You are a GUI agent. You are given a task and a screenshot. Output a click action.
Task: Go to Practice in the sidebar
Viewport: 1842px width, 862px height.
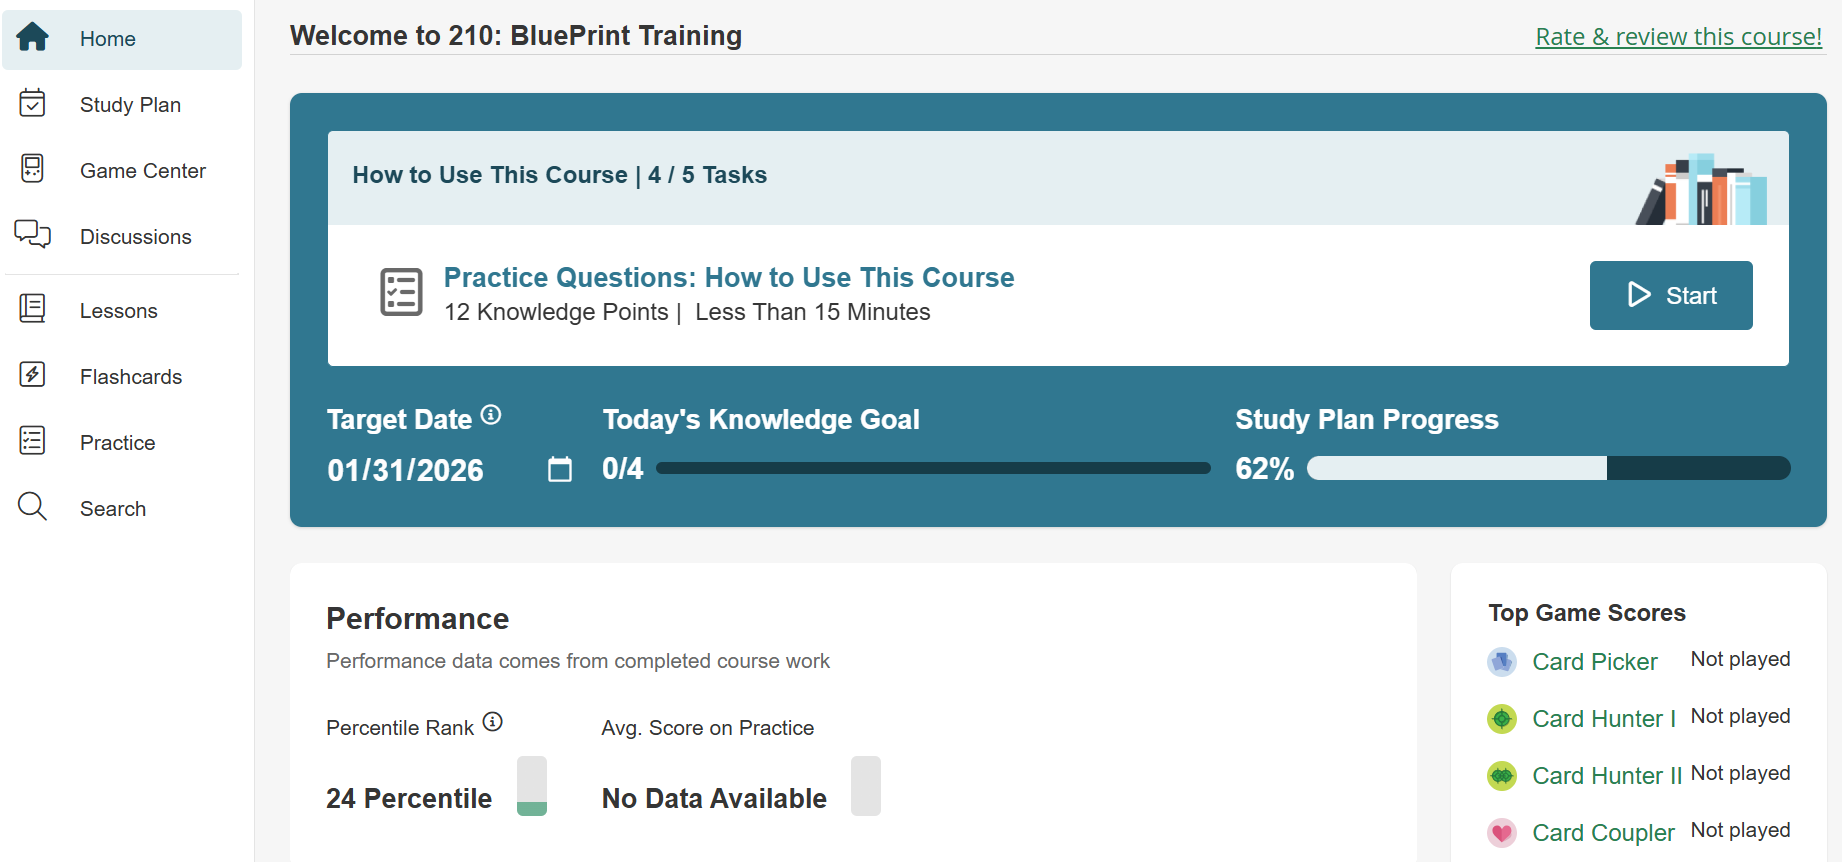point(117,443)
